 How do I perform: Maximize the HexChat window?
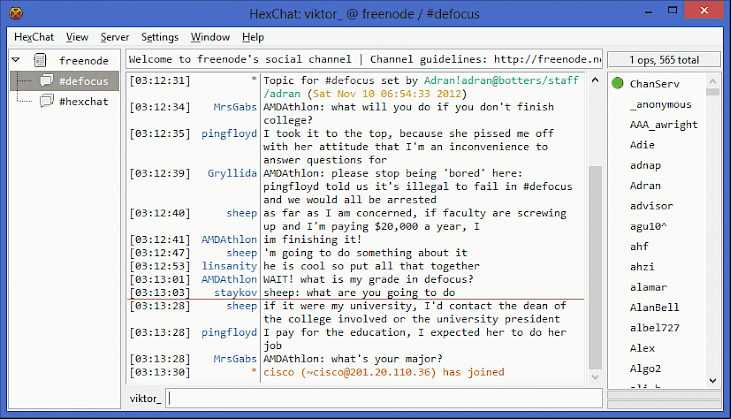coord(672,10)
